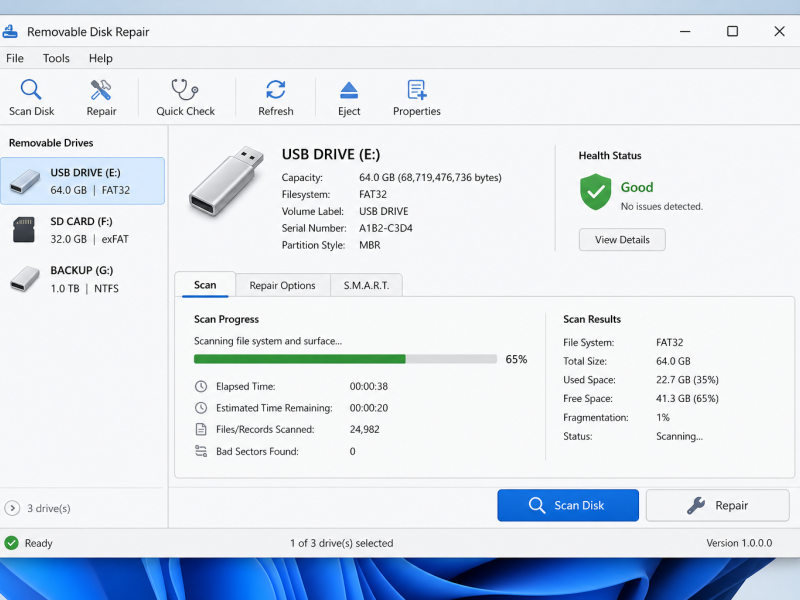
Task: Select the Repair tools toolbar icon
Action: tap(101, 89)
